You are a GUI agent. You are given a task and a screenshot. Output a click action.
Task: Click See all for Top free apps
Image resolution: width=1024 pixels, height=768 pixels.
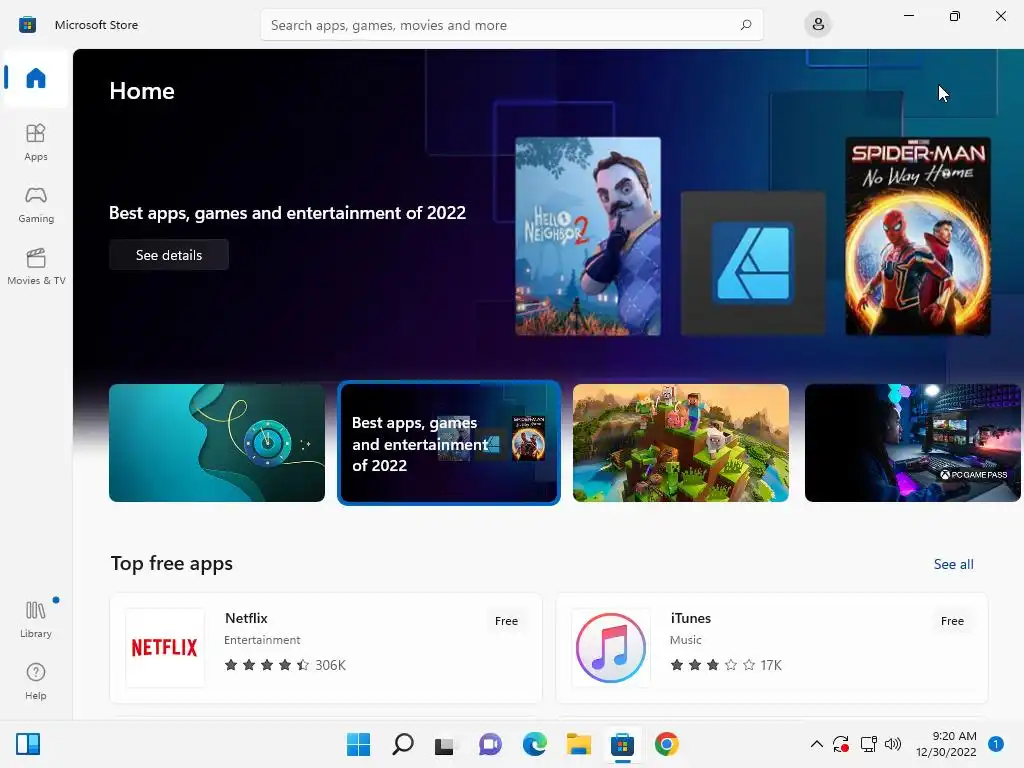click(x=953, y=564)
